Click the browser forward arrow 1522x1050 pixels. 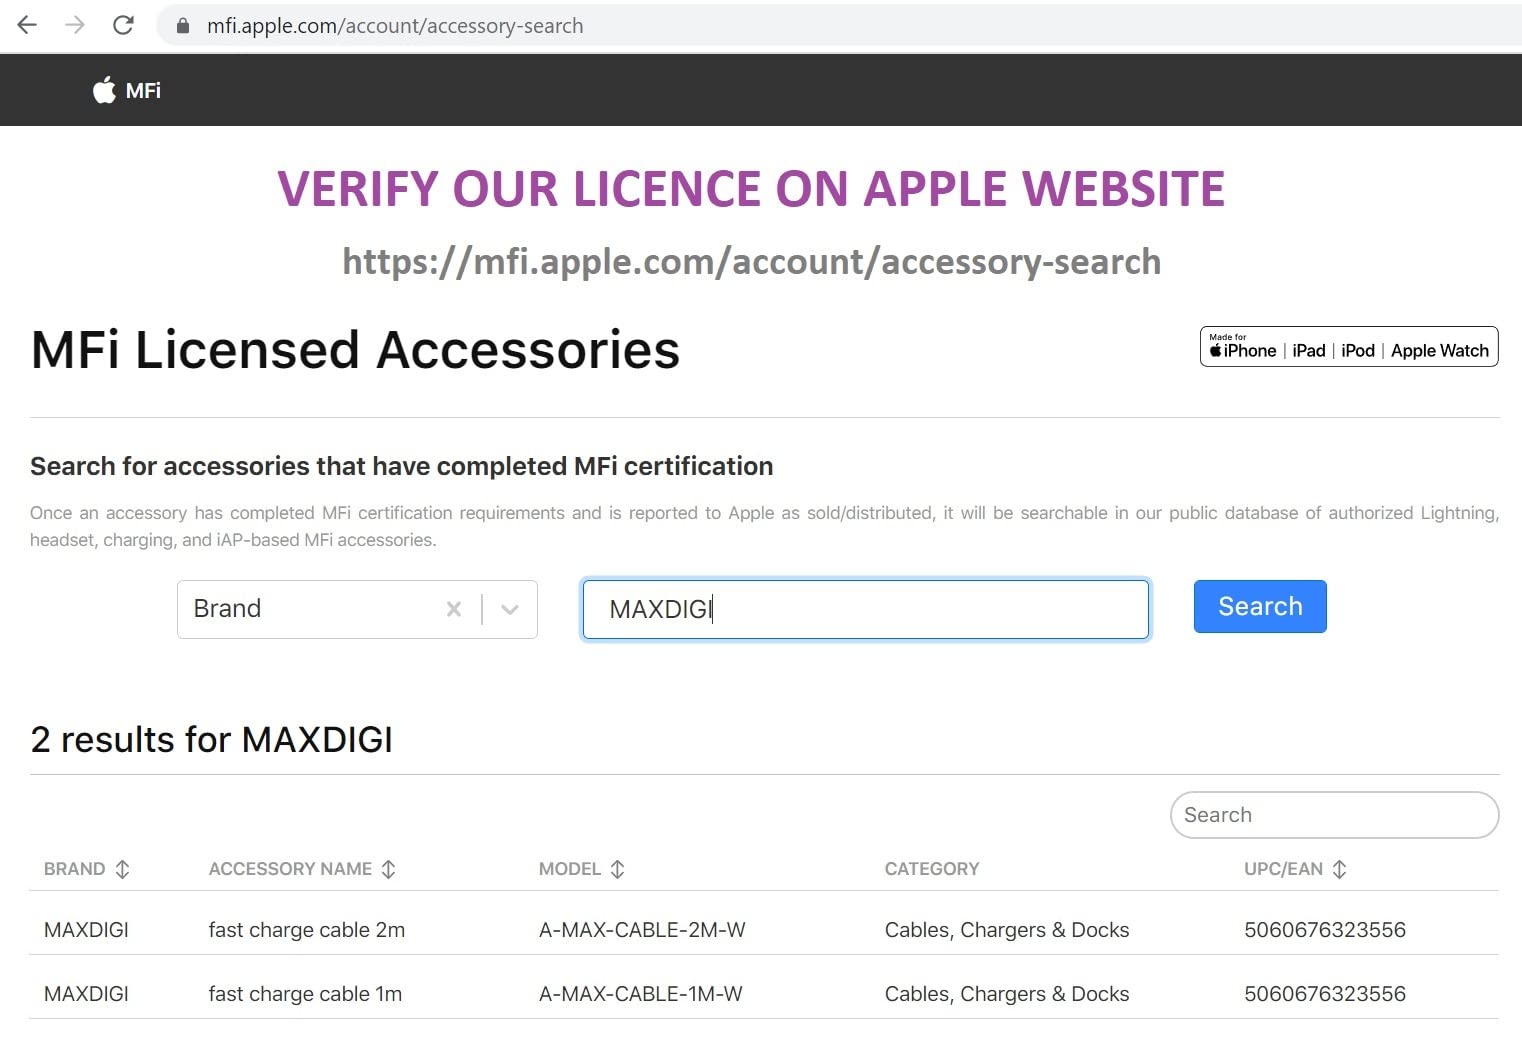point(75,25)
